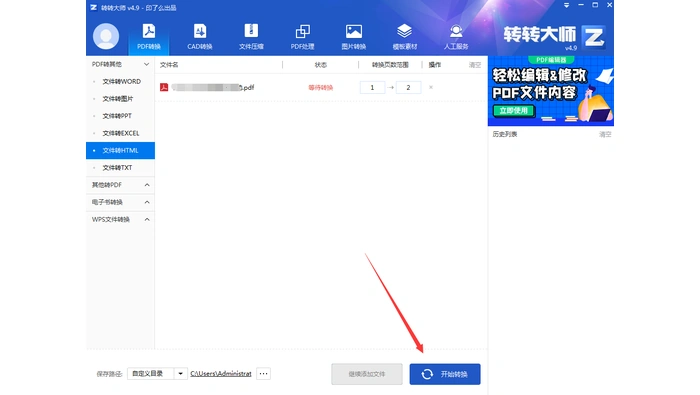Open the 模板素材 section

404,37
